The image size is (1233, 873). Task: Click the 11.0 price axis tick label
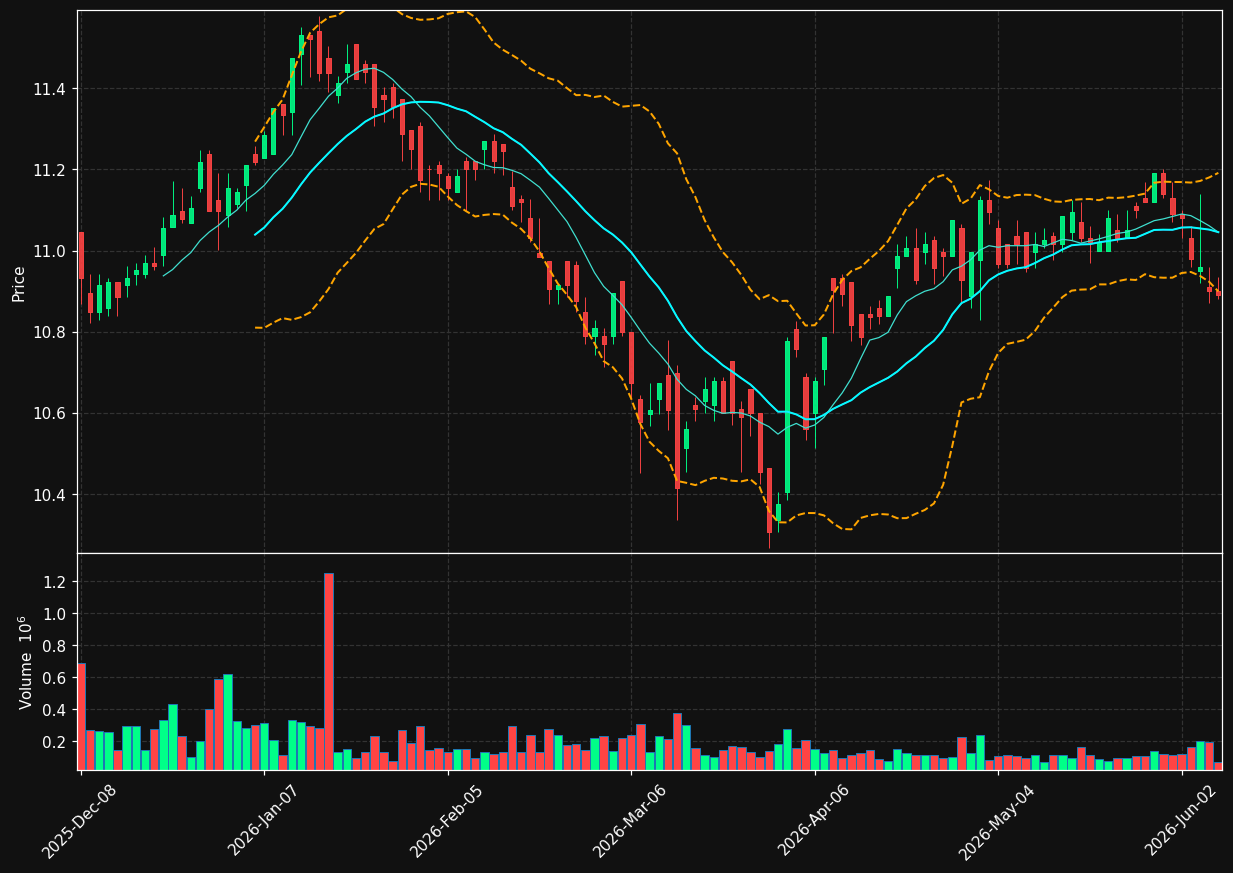tap(49, 251)
